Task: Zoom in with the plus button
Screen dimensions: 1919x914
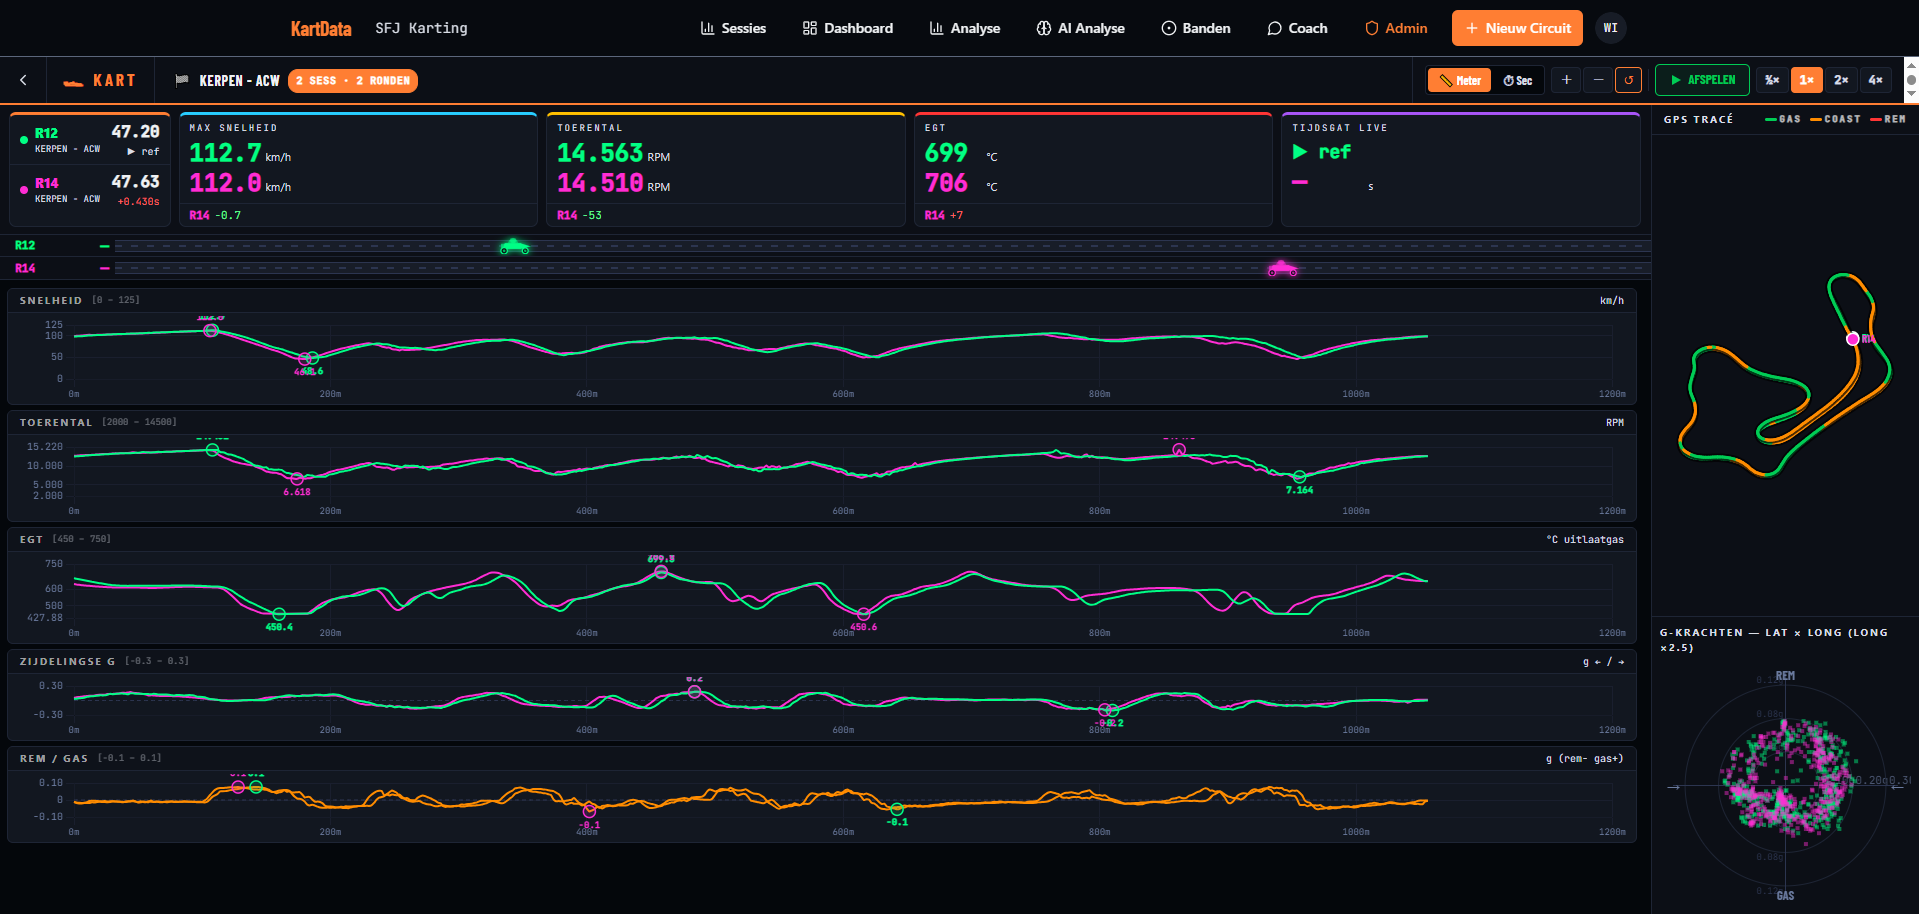Action: 1566,80
